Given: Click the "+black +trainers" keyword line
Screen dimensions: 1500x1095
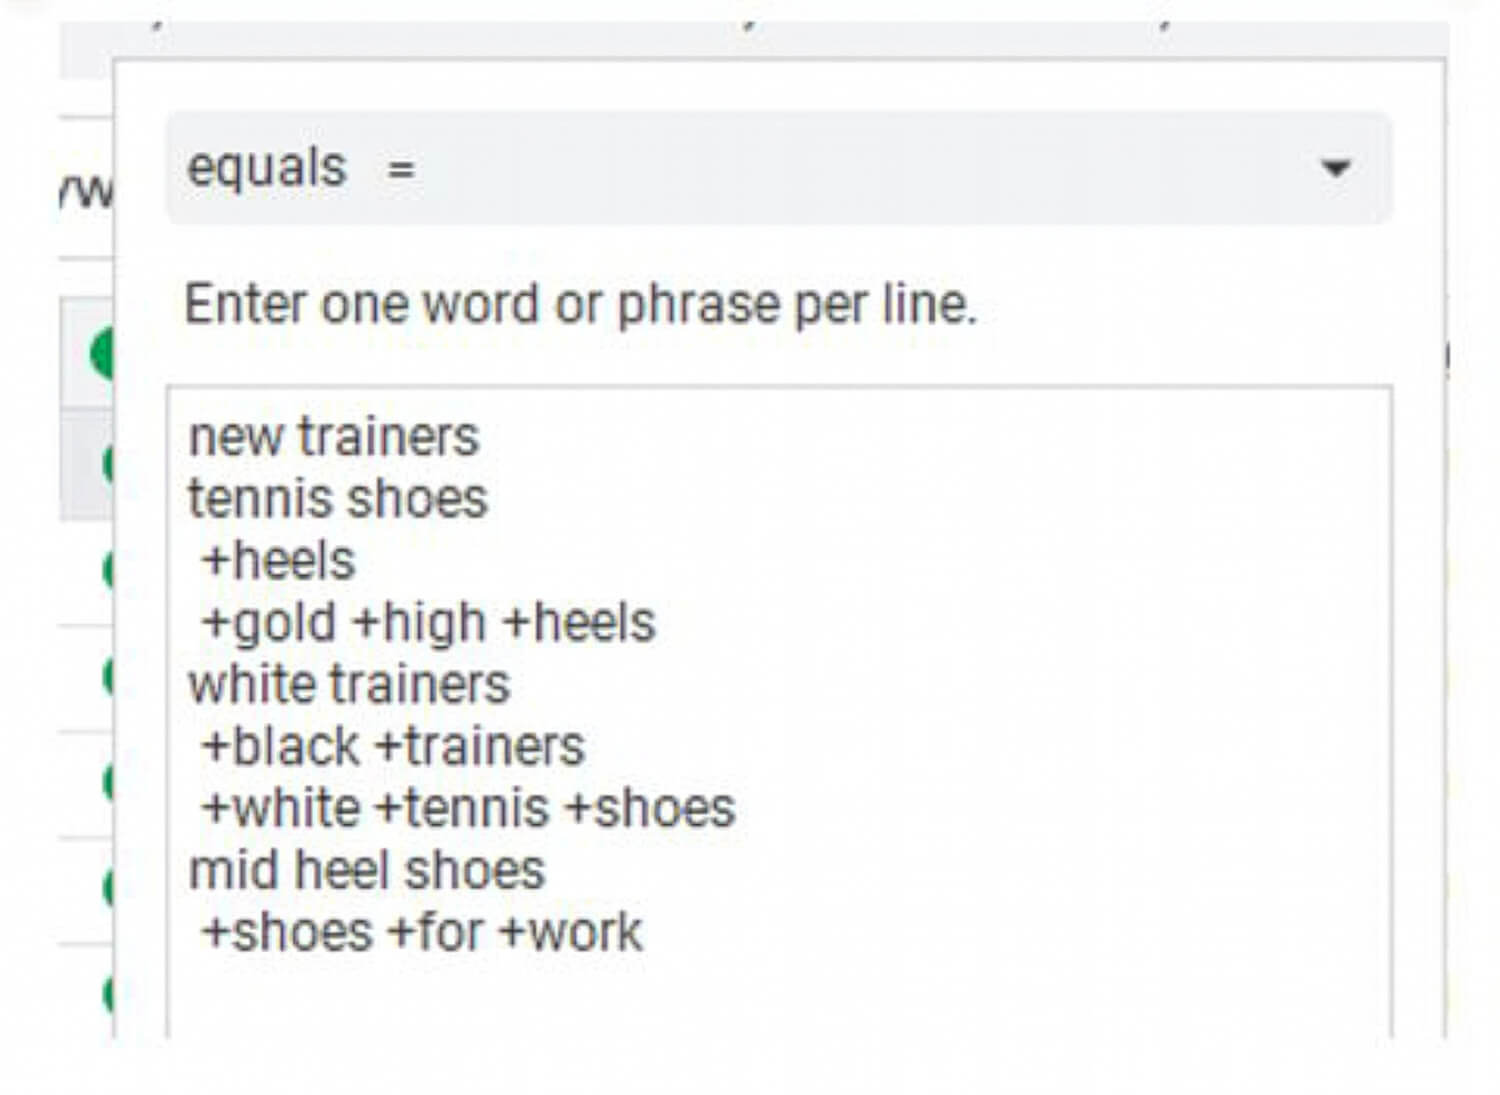Looking at the screenshot, I should tap(393, 747).
